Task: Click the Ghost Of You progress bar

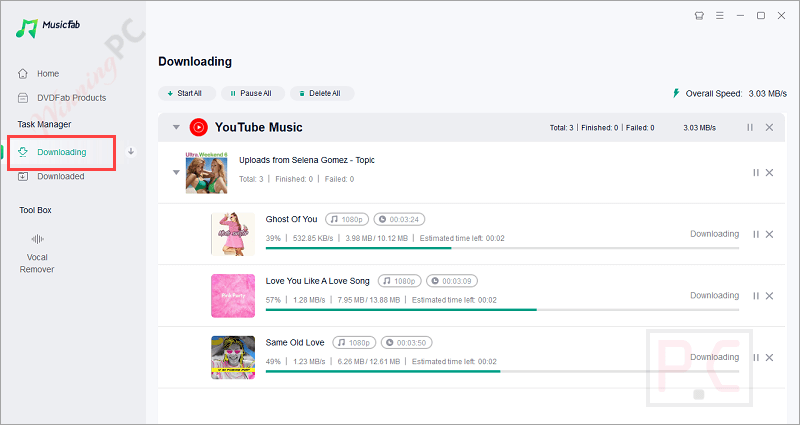Action: click(502, 248)
